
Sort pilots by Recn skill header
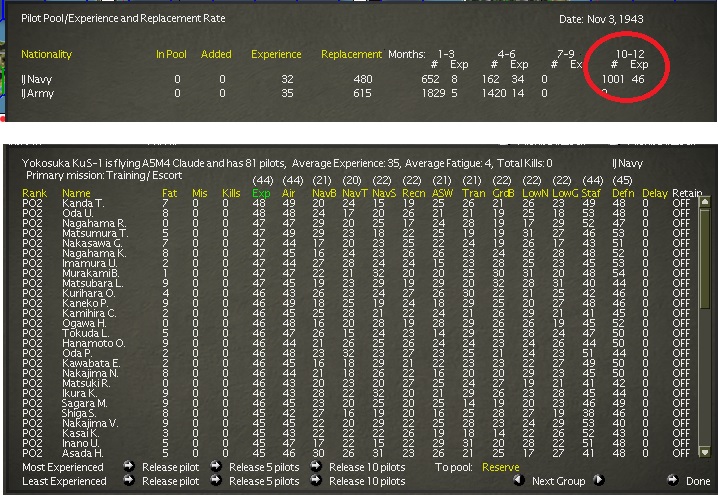[413, 193]
